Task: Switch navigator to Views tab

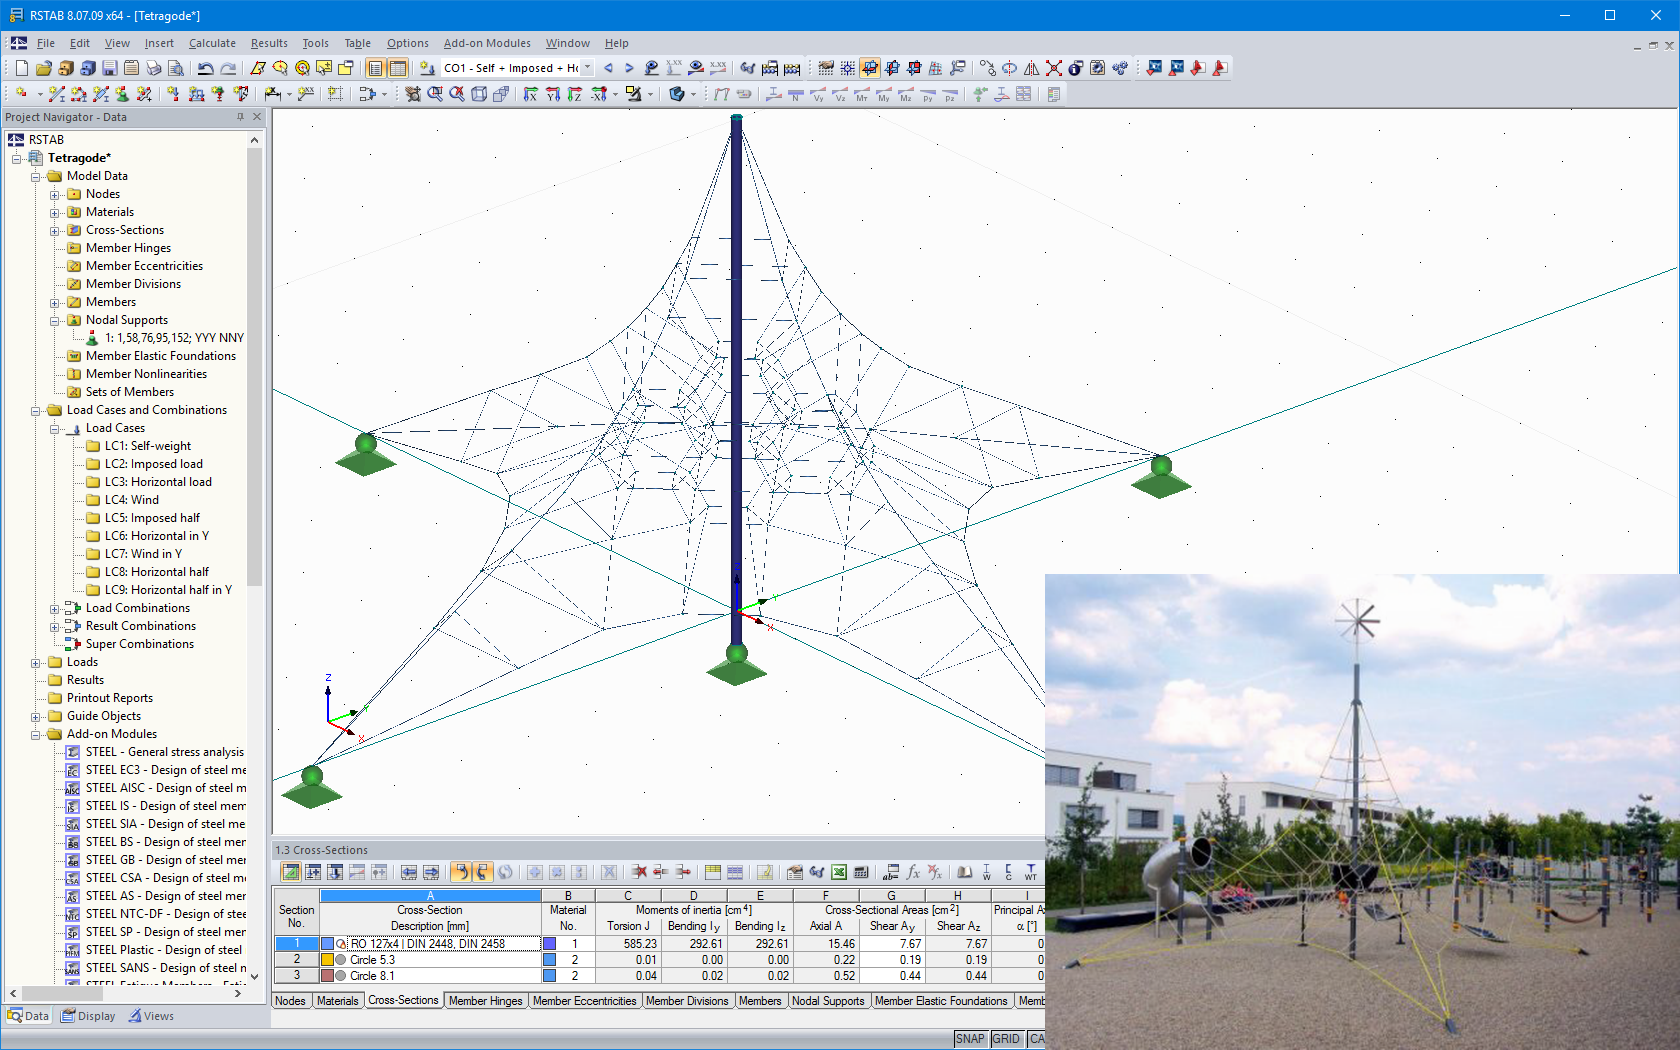Action: [x=151, y=1016]
